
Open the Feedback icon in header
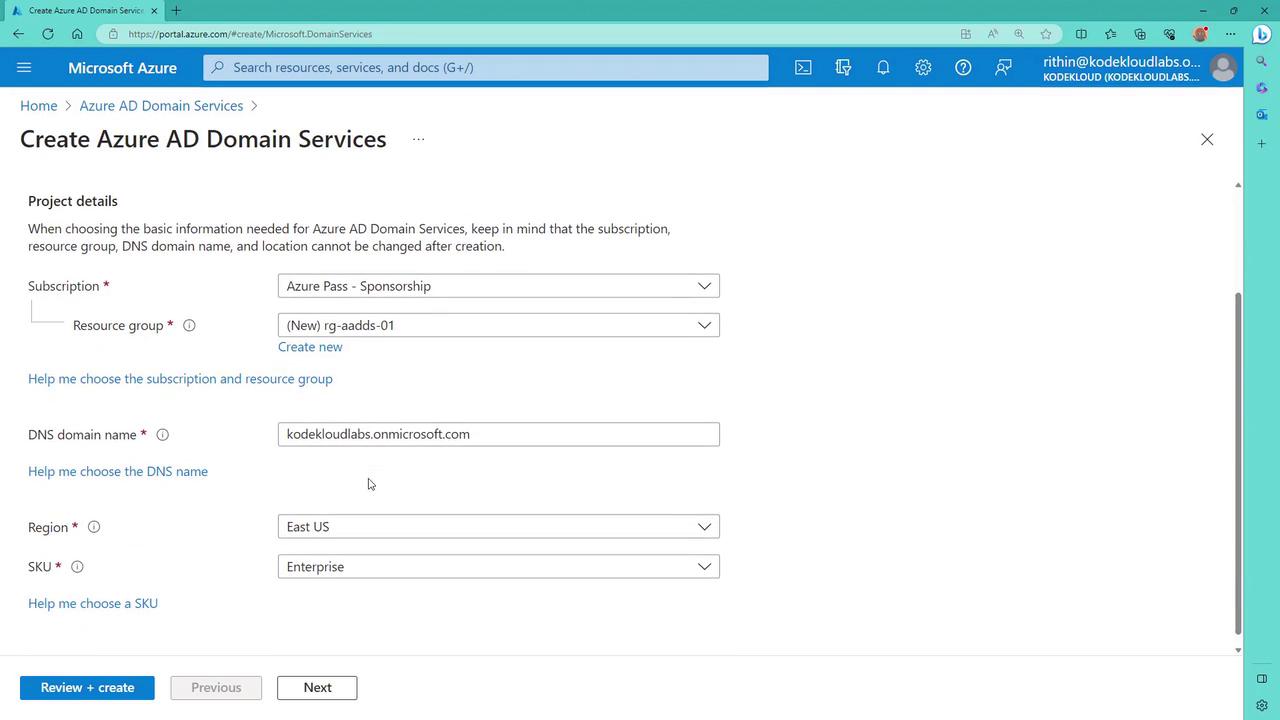(x=1003, y=68)
